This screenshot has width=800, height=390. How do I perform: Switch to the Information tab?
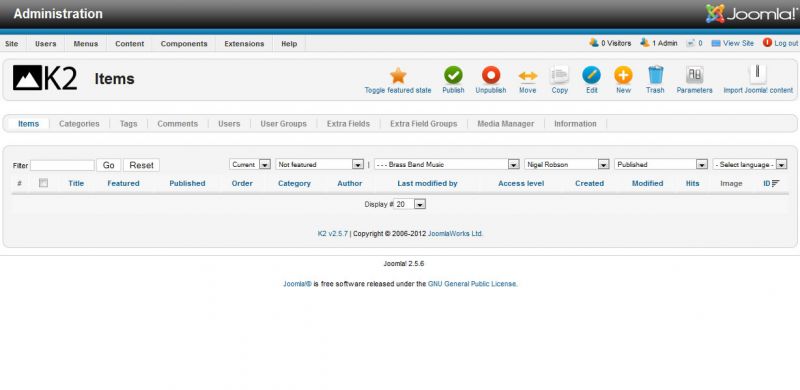[x=575, y=124]
